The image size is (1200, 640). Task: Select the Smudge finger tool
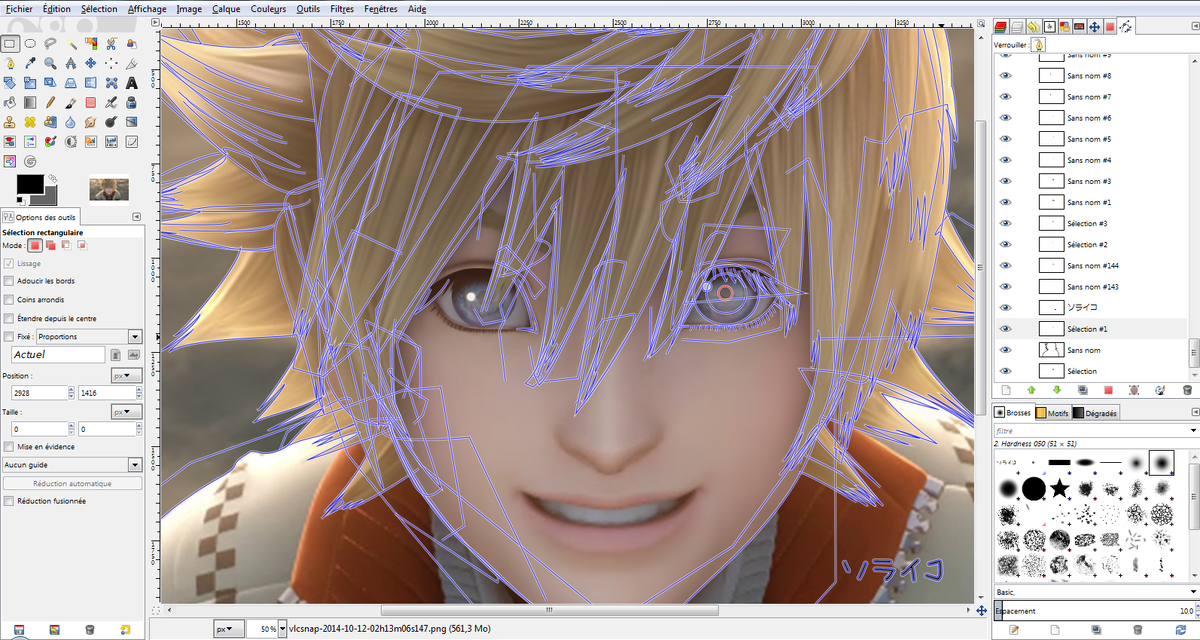(x=91, y=122)
